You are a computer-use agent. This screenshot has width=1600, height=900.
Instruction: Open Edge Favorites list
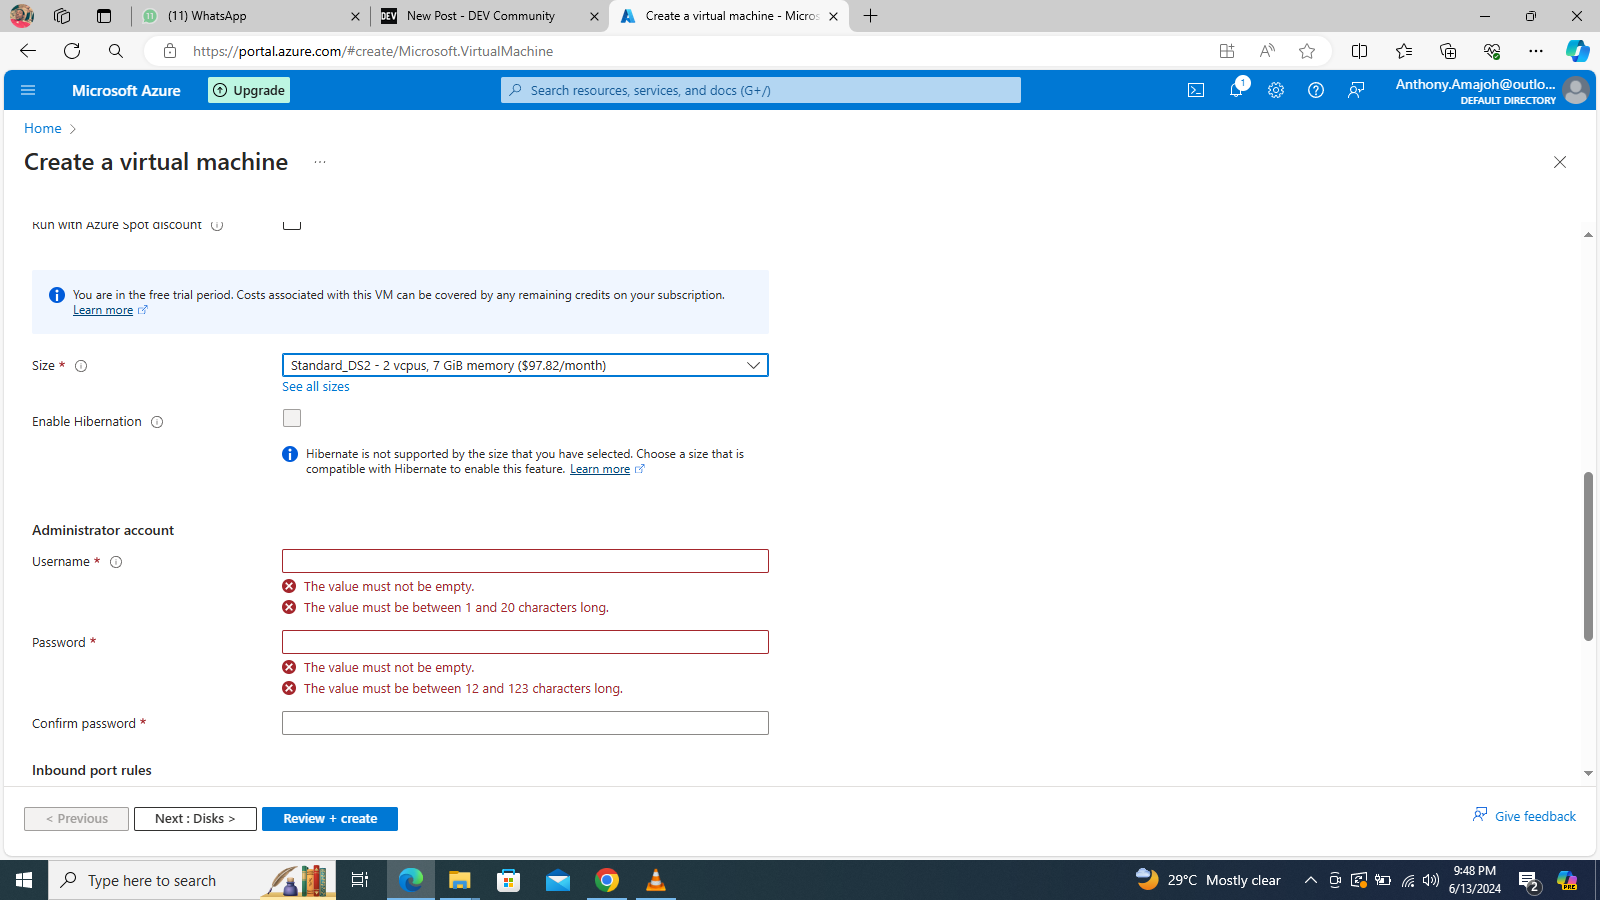[1404, 51]
